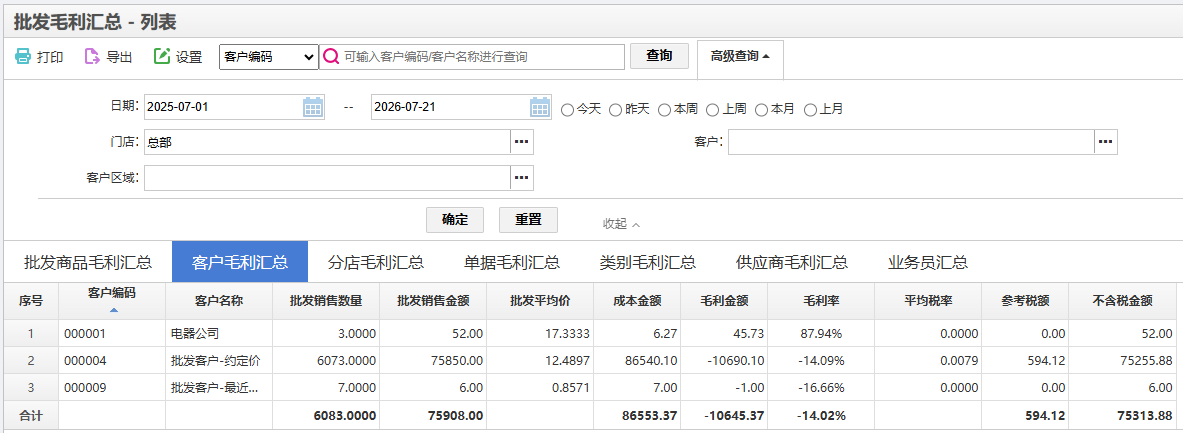
Task: Click the 序号 column header
Action: (31, 300)
